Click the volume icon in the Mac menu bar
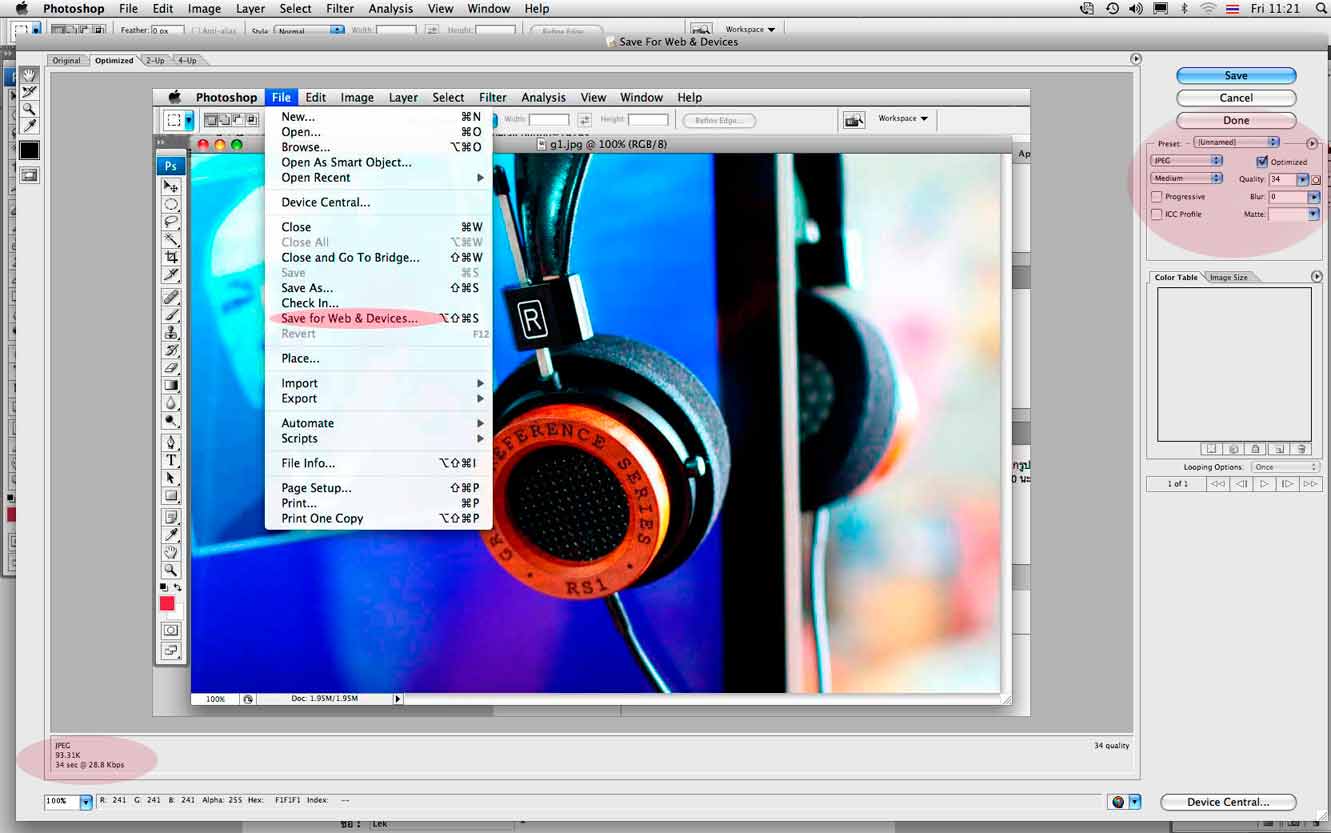 pos(1136,8)
